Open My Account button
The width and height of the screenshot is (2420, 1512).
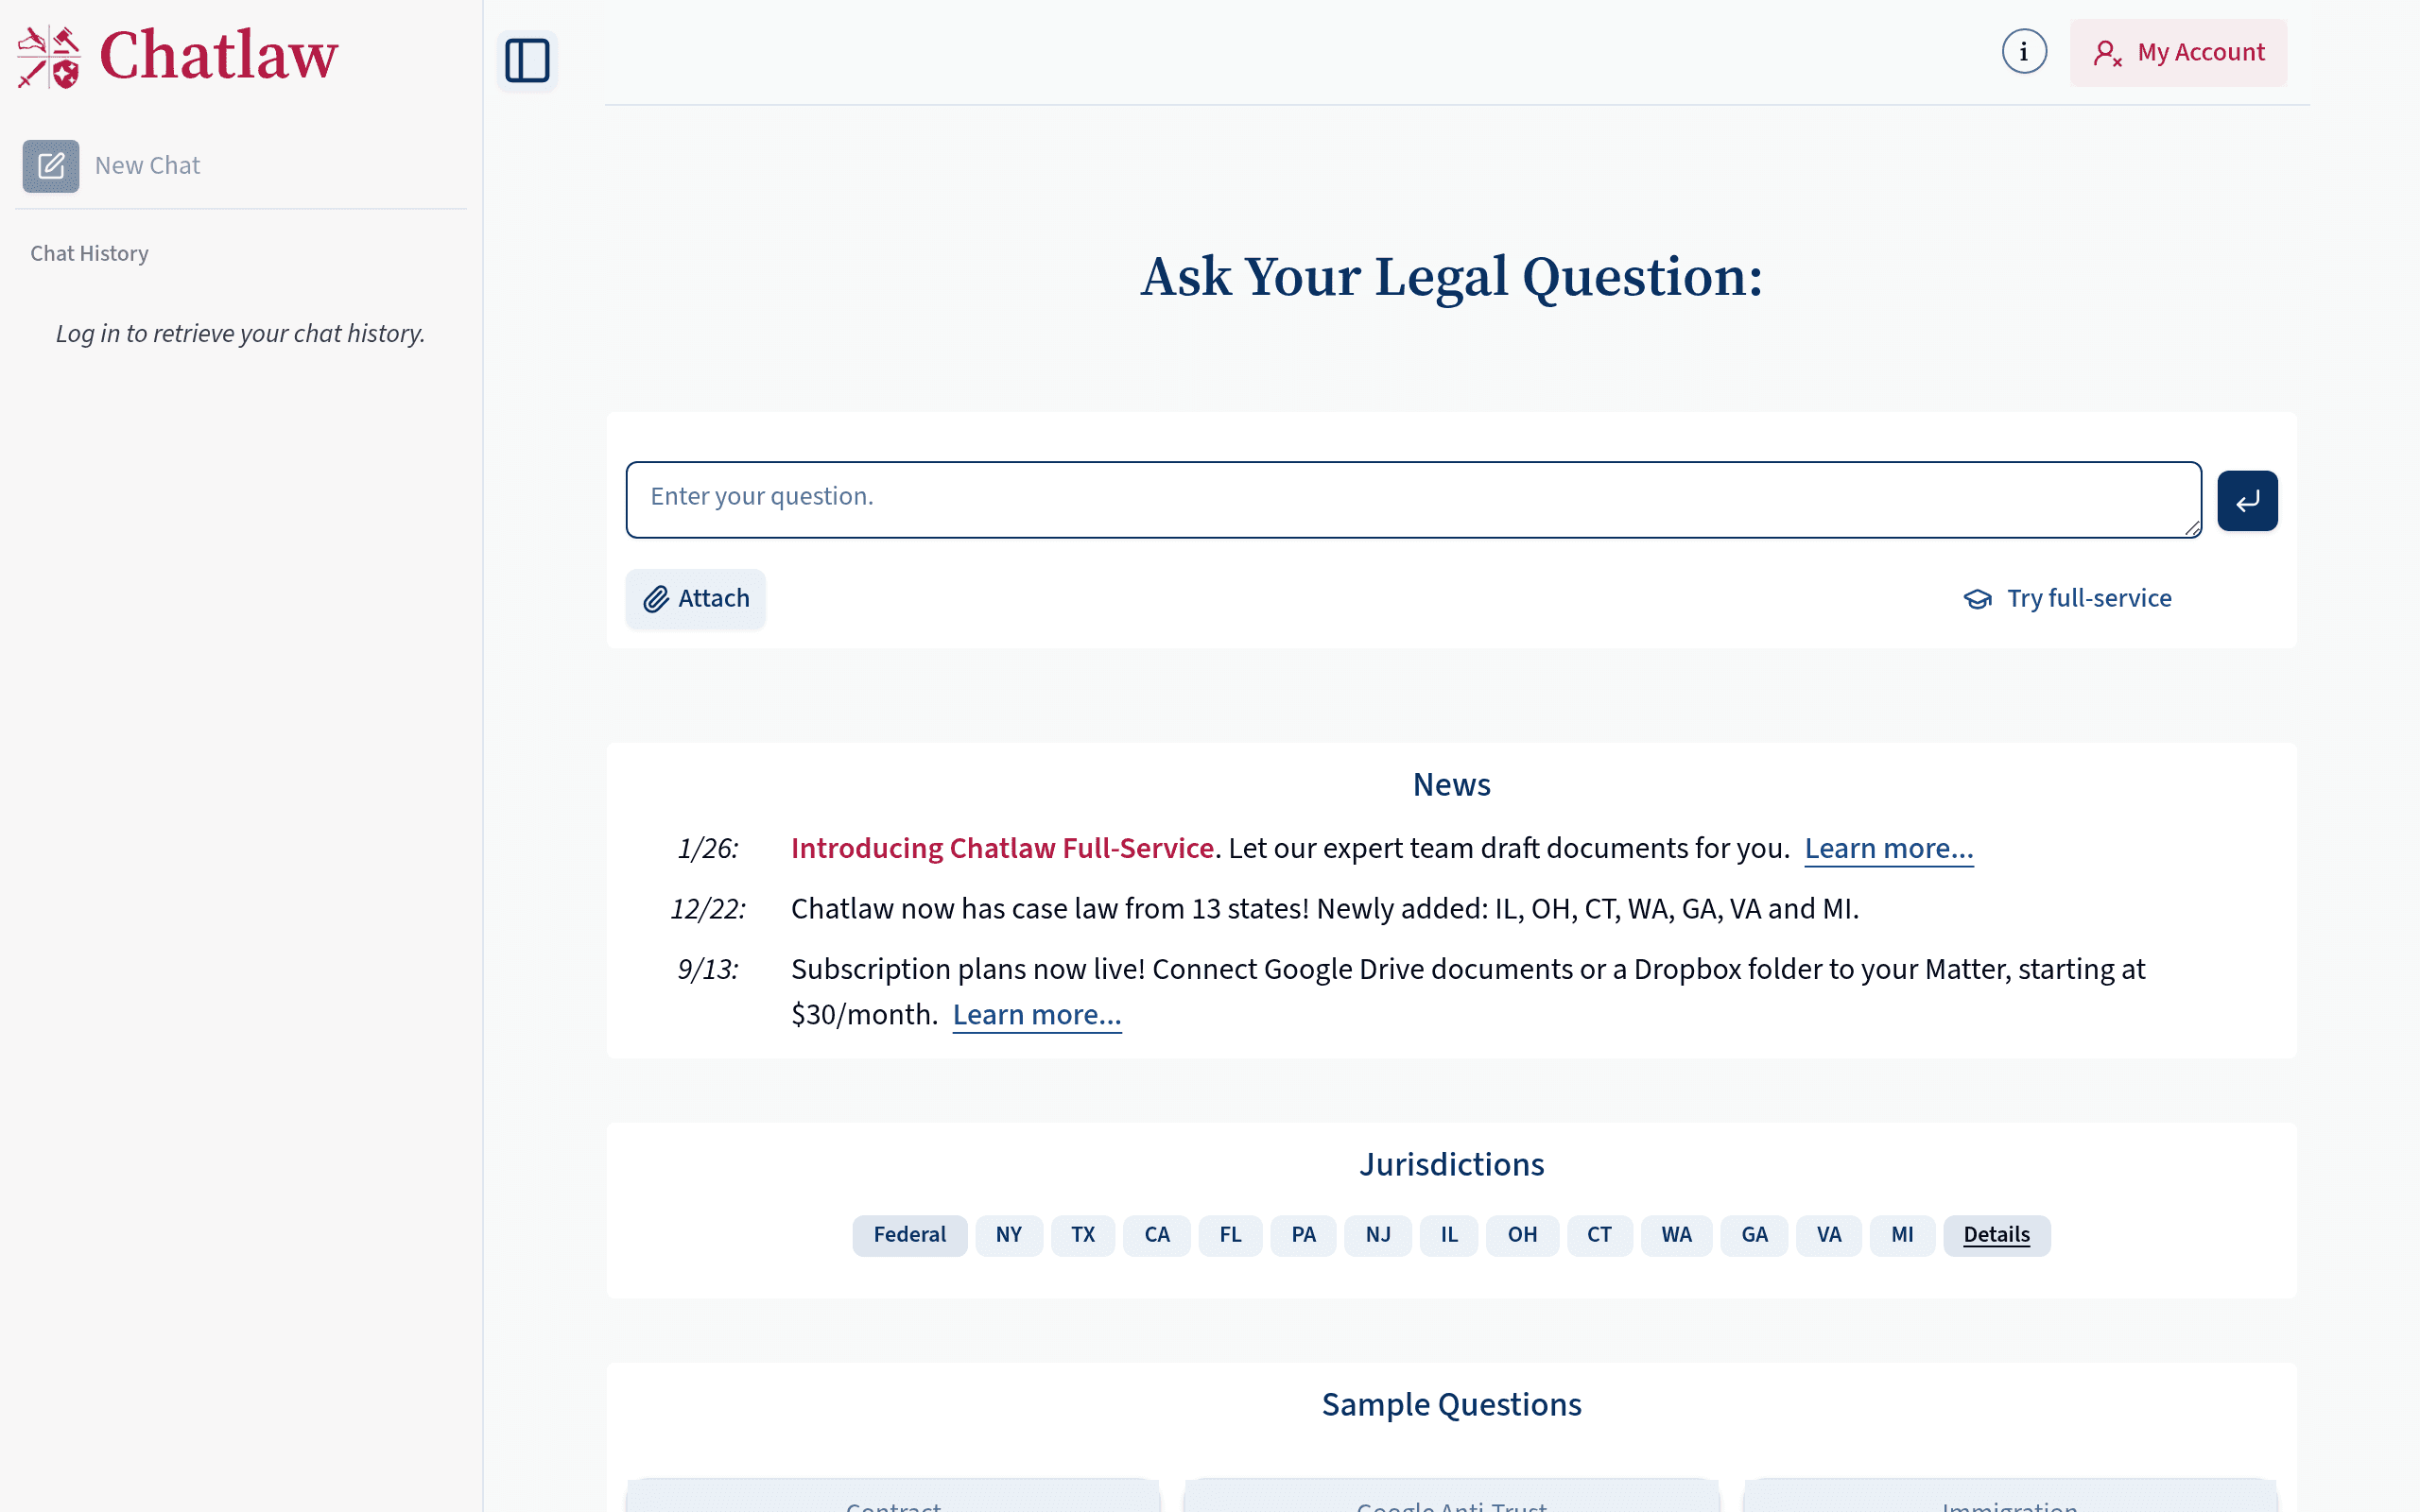tap(2178, 53)
